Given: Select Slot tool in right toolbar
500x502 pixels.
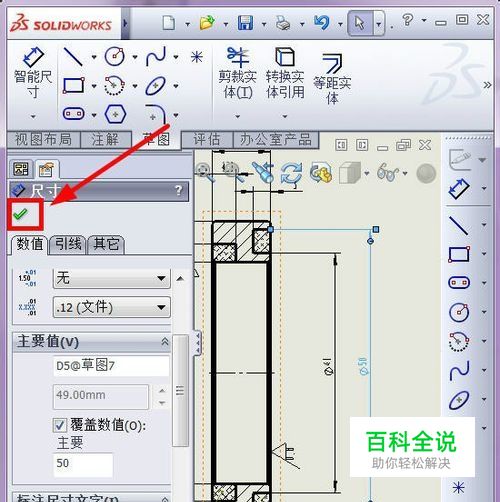Looking at the screenshot, I should coord(459,283).
